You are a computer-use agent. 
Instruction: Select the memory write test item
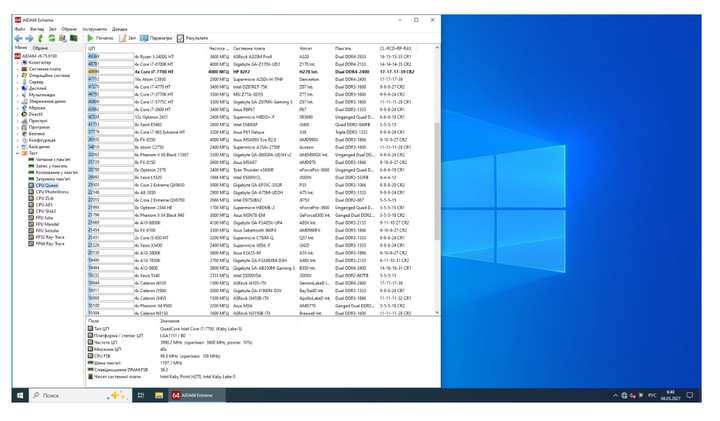pos(48,166)
